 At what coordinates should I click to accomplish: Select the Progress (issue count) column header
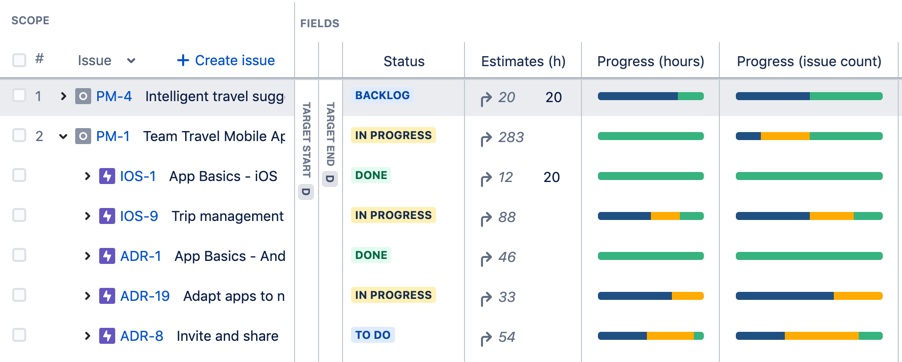click(x=809, y=61)
